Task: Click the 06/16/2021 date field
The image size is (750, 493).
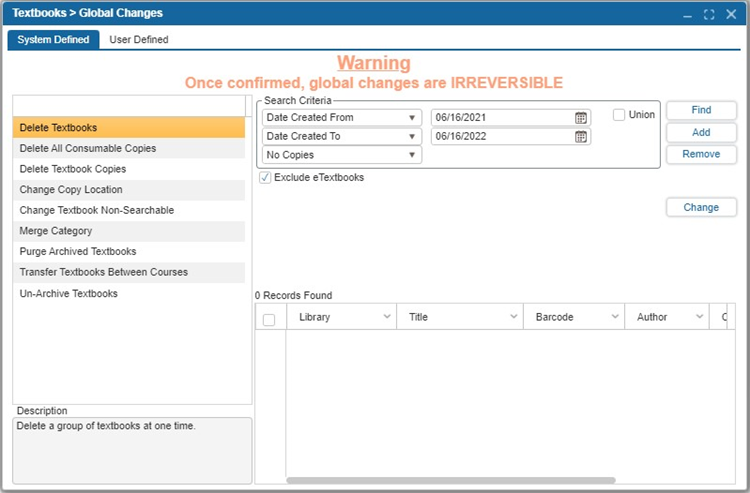Action: coord(511,118)
